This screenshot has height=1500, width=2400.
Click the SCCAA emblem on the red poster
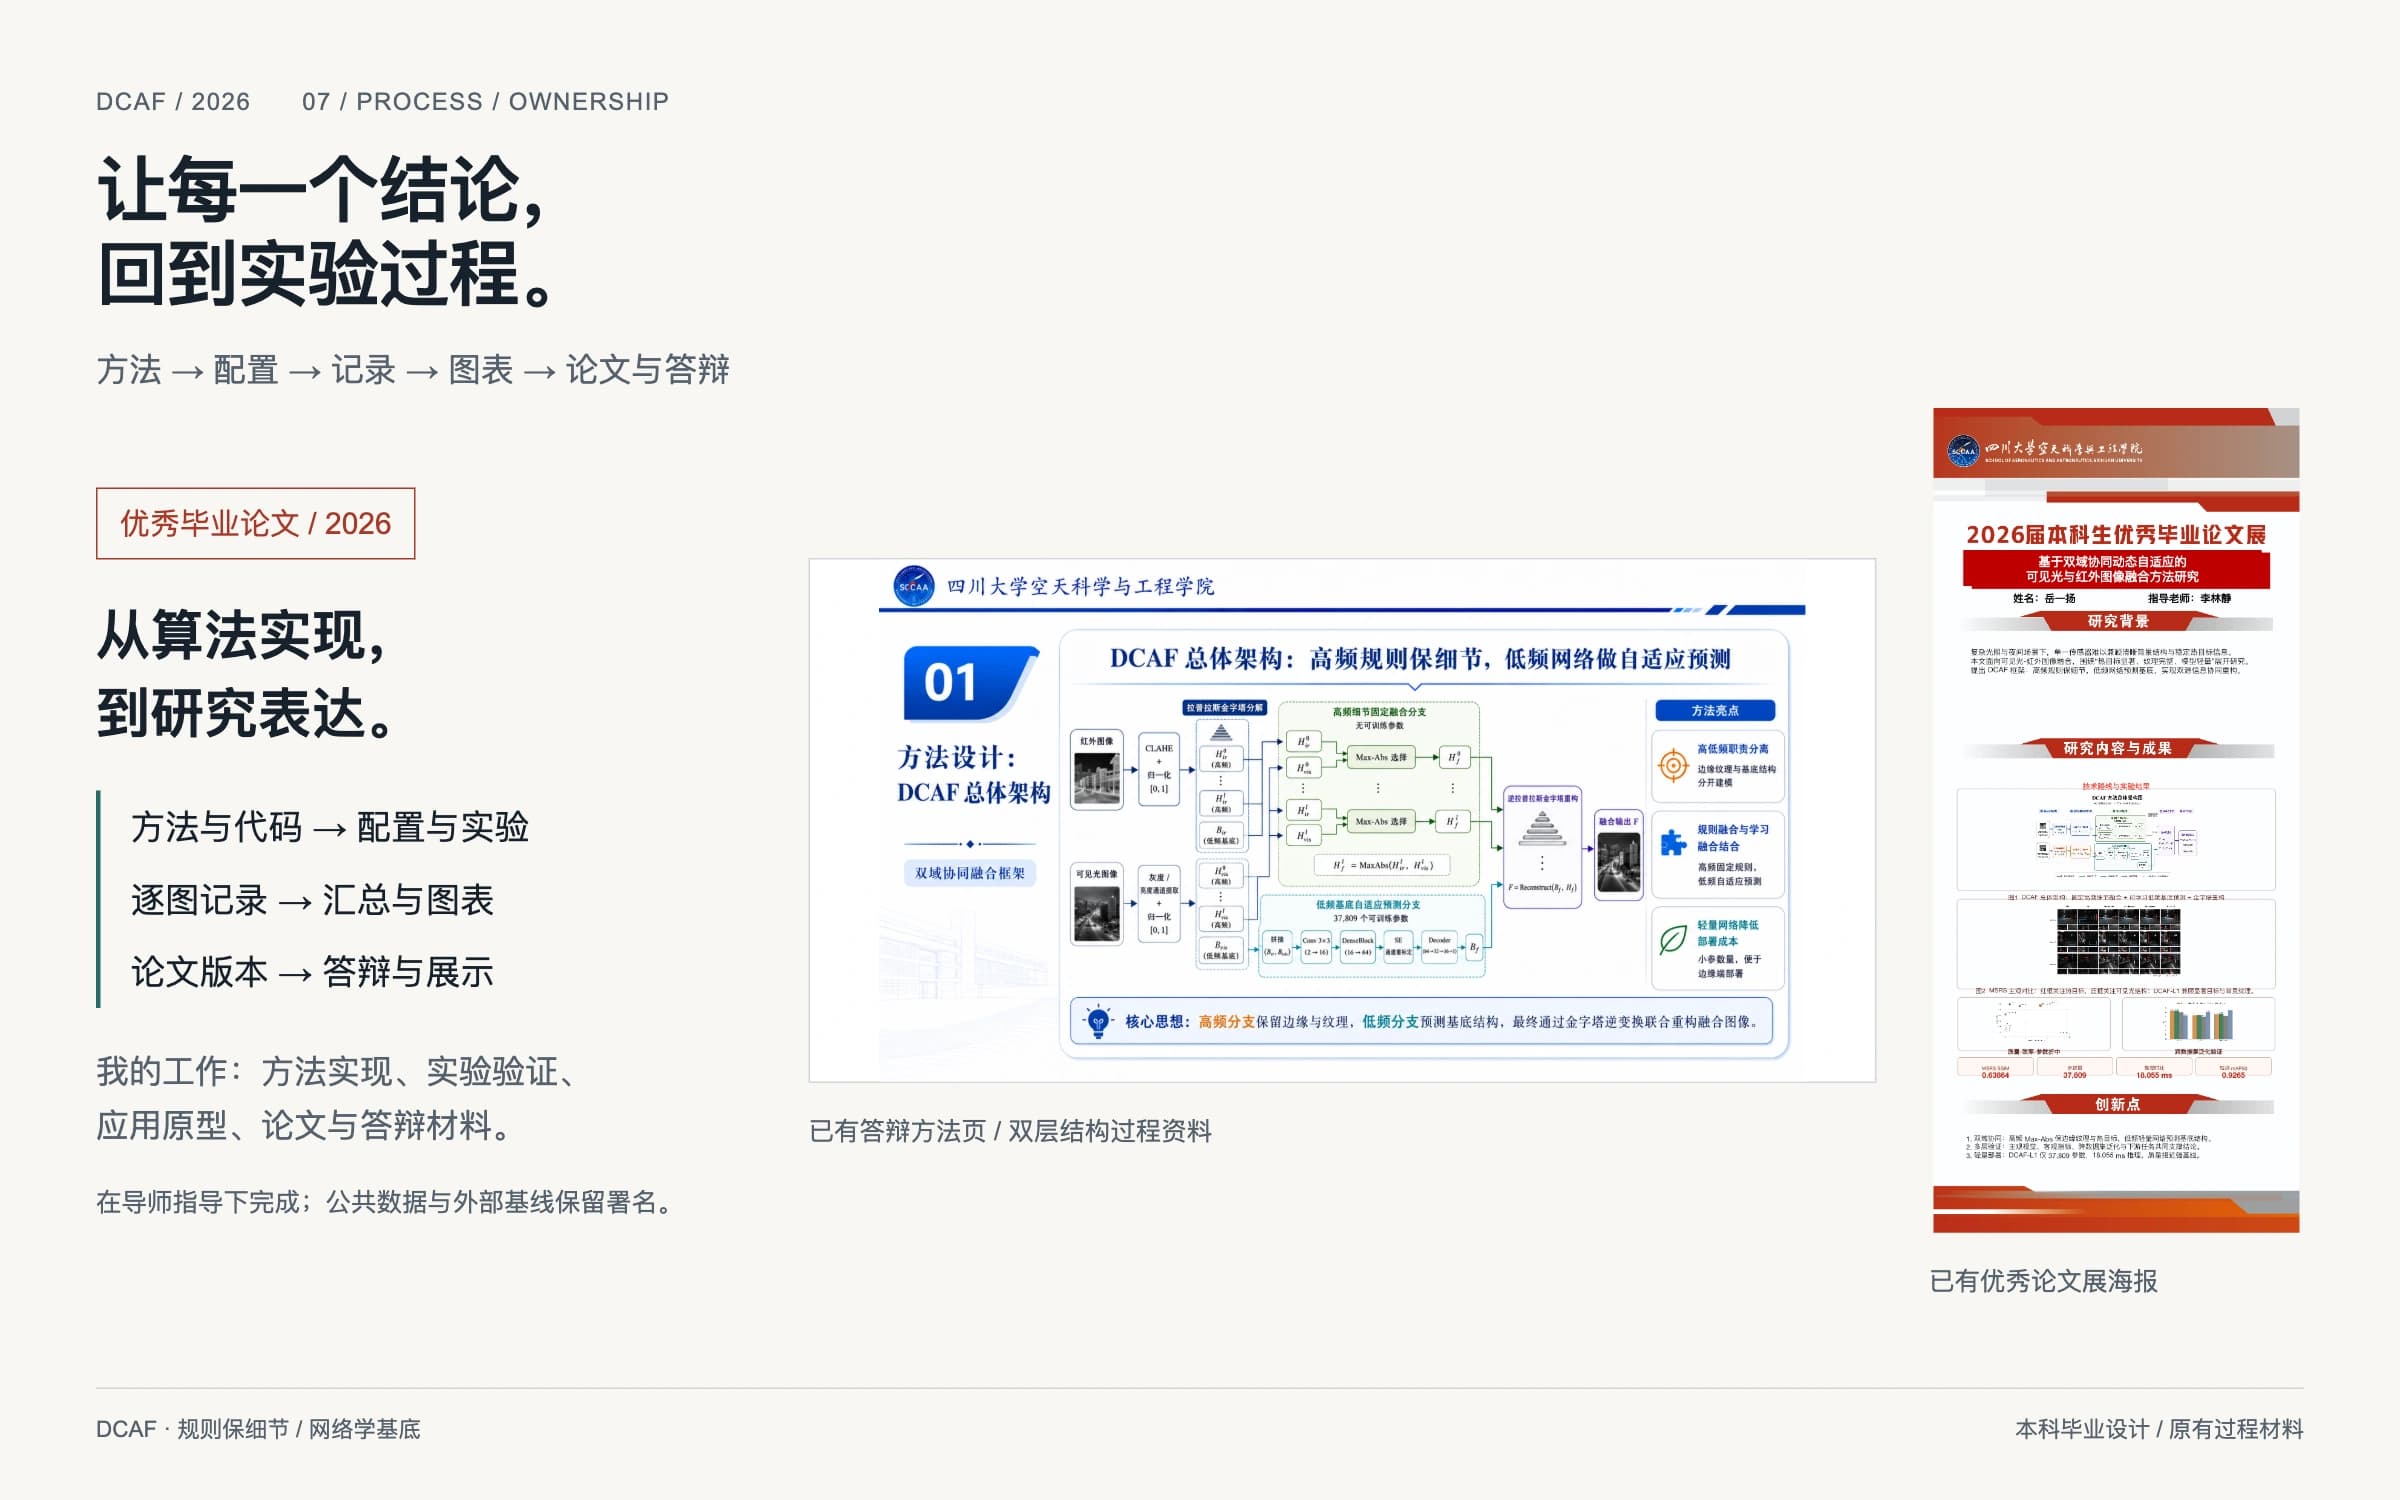1963,451
